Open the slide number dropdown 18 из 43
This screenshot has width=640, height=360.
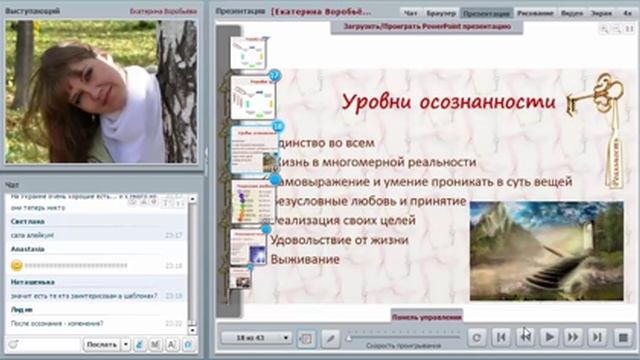pos(256,338)
